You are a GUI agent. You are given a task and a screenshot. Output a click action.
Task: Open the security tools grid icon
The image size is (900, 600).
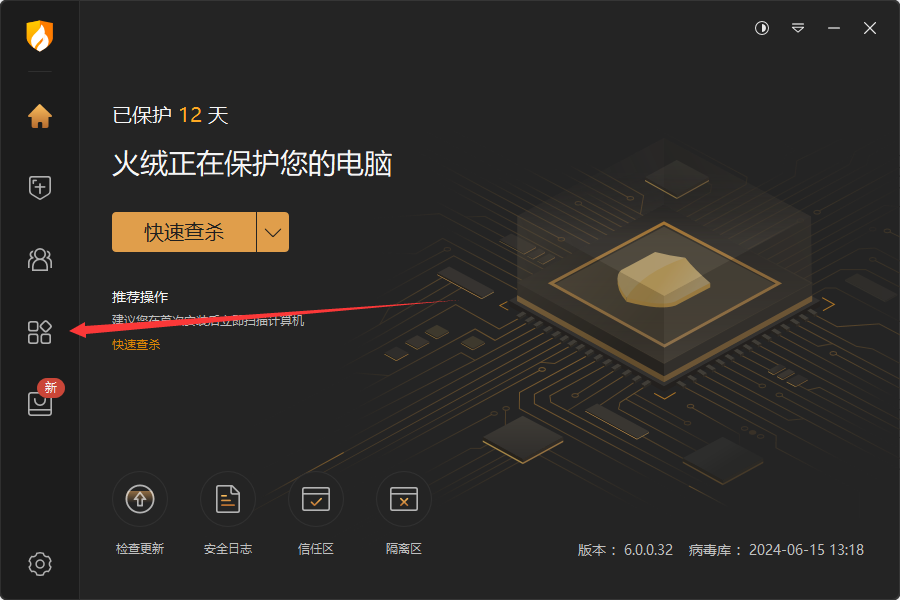click(40, 332)
